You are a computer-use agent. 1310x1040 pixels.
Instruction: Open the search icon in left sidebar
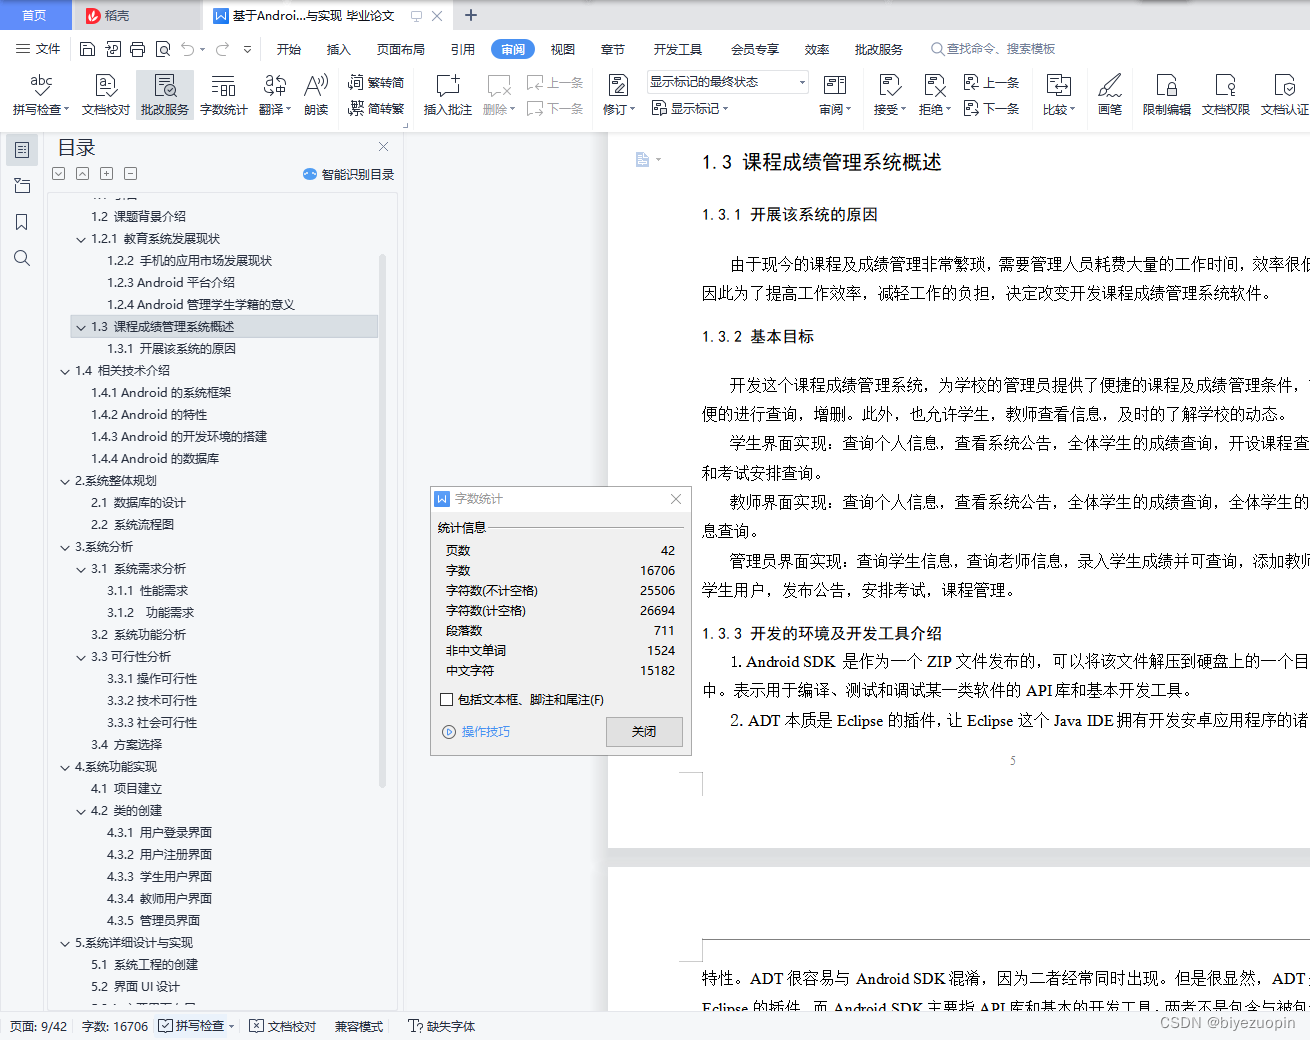coord(21,258)
